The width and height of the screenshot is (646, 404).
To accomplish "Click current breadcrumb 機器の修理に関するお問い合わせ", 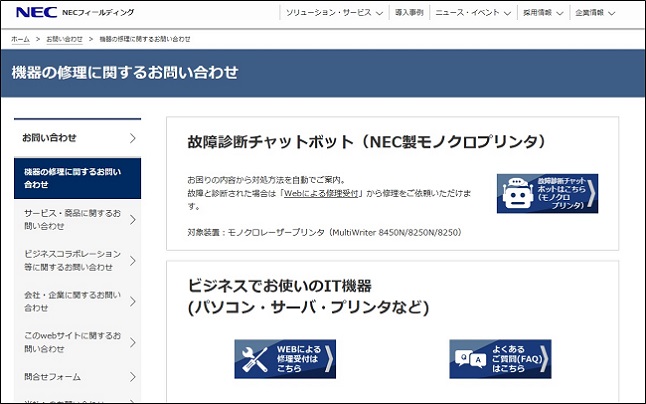I will point(145,39).
